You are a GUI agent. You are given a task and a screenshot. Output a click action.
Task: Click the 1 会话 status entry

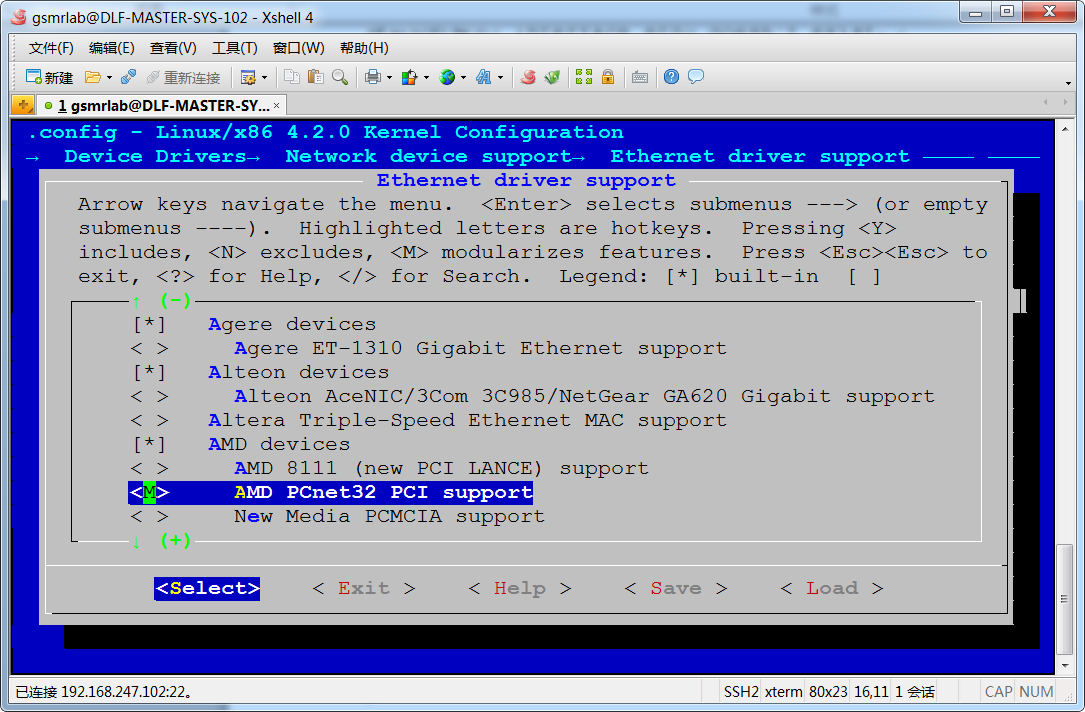tap(914, 691)
